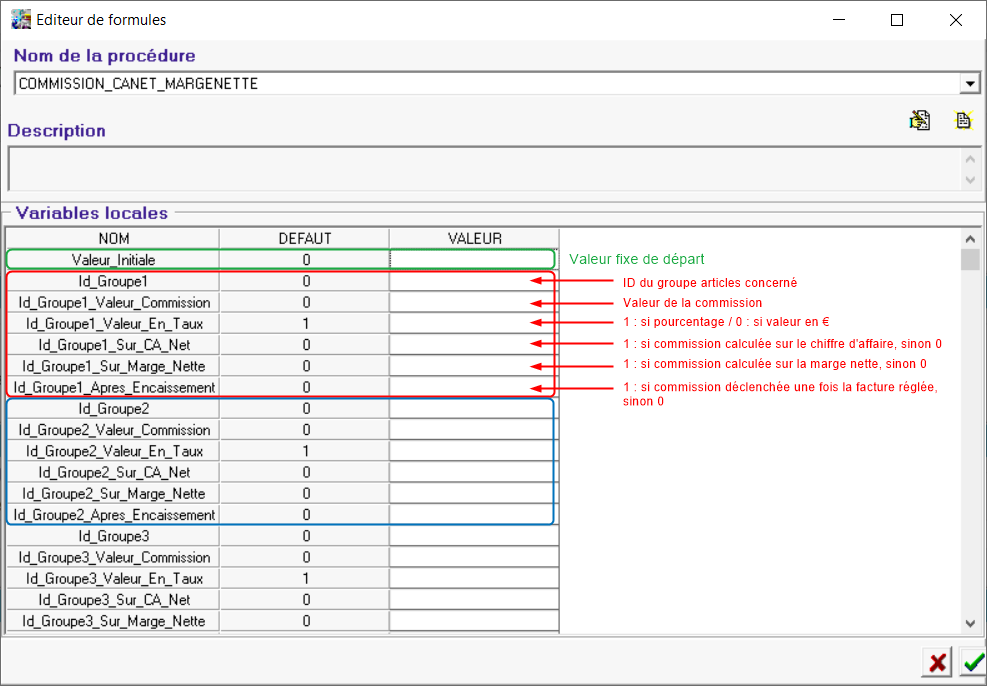Maximize the Editeur de formules window
This screenshot has width=987, height=686.
coord(897,19)
